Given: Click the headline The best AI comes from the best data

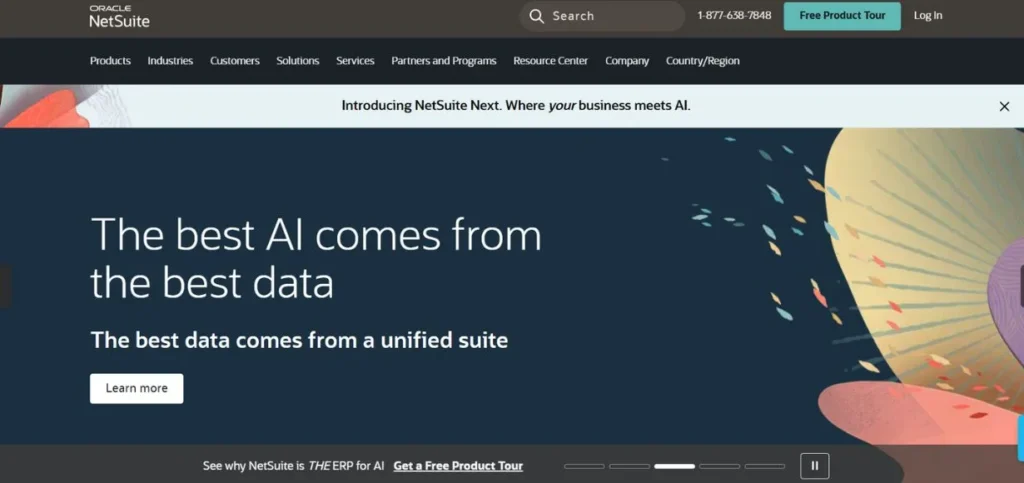Looking at the screenshot, I should click(315, 259).
